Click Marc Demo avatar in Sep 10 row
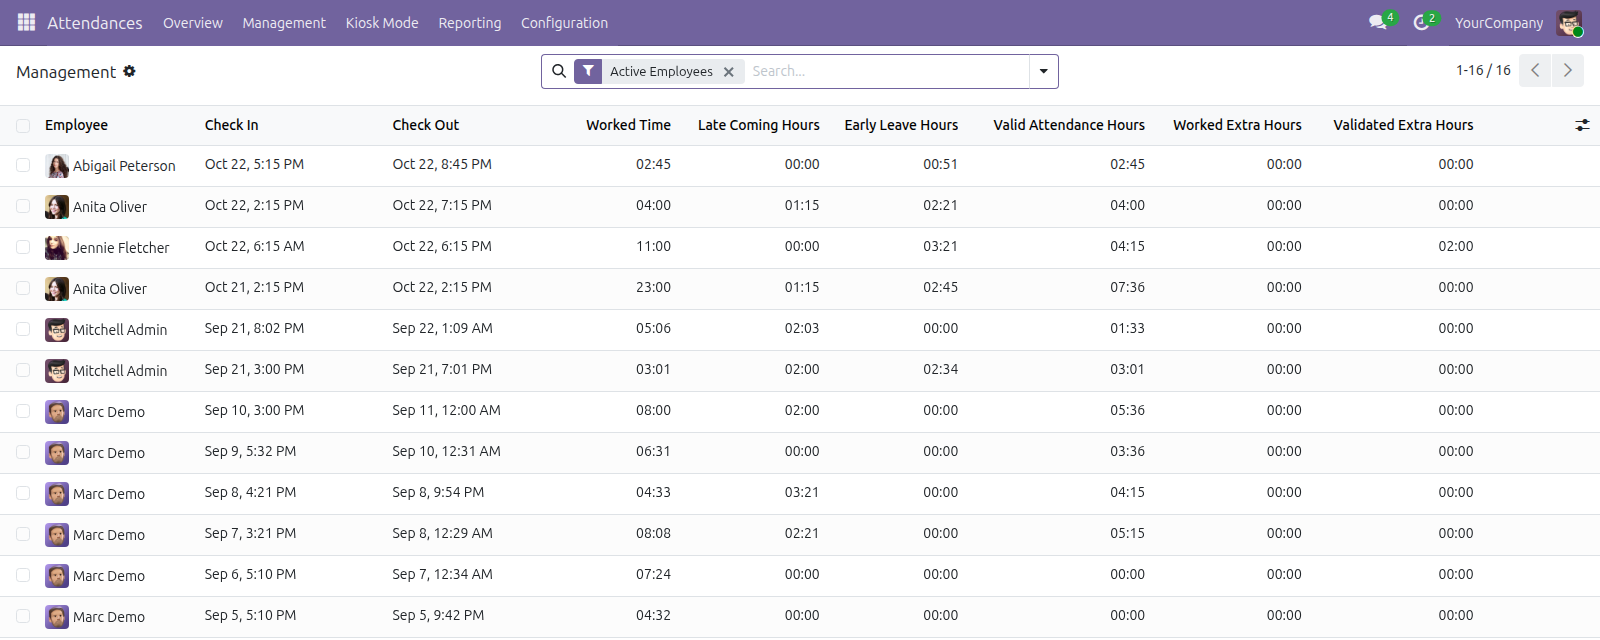The image size is (1600, 640). [x=57, y=412]
